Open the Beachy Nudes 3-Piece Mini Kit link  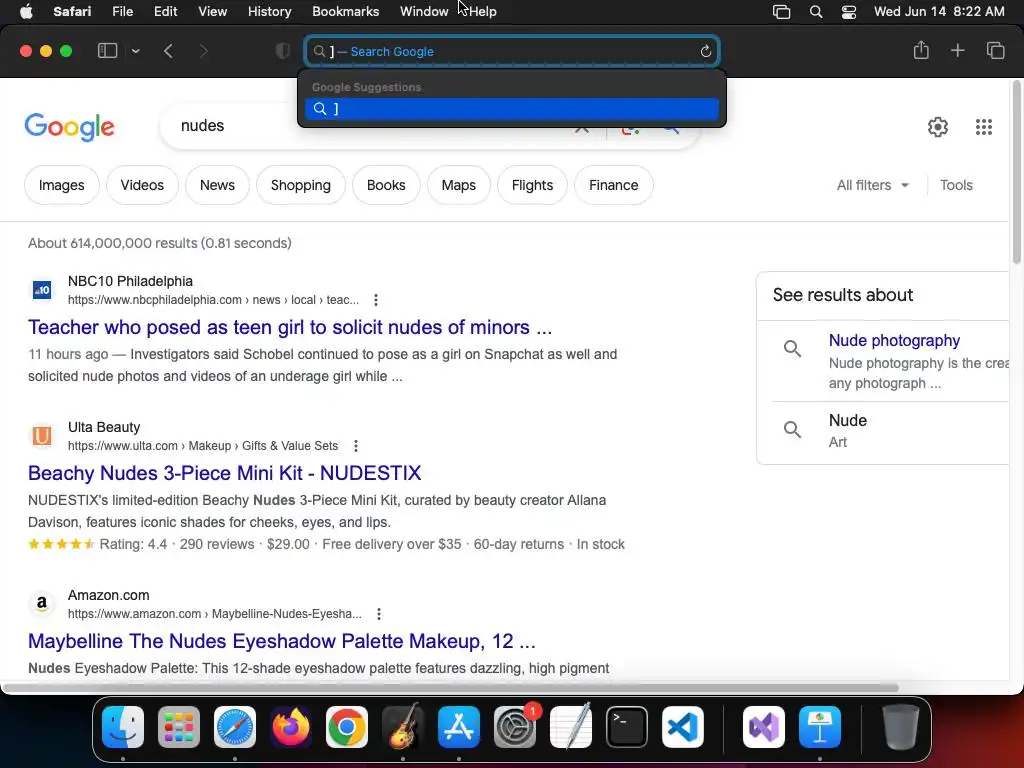pyautogui.click(x=225, y=473)
